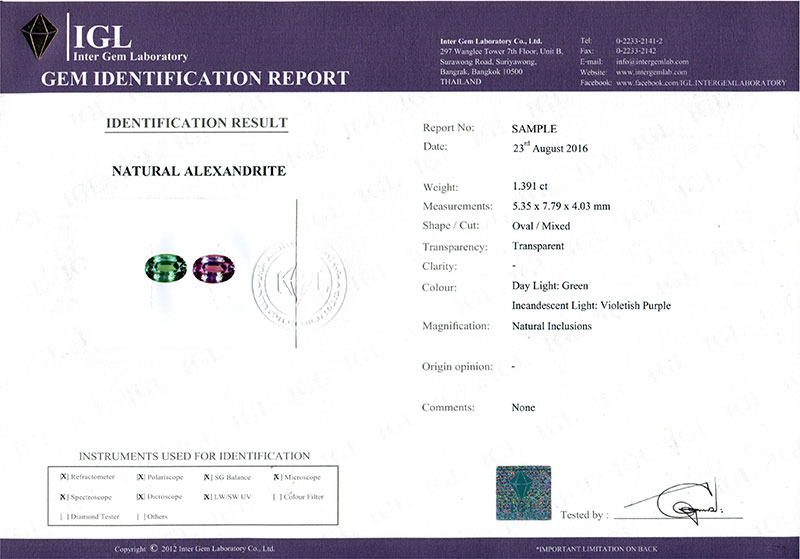
Task: Click the 'Colour:' label
Action: 439,288
